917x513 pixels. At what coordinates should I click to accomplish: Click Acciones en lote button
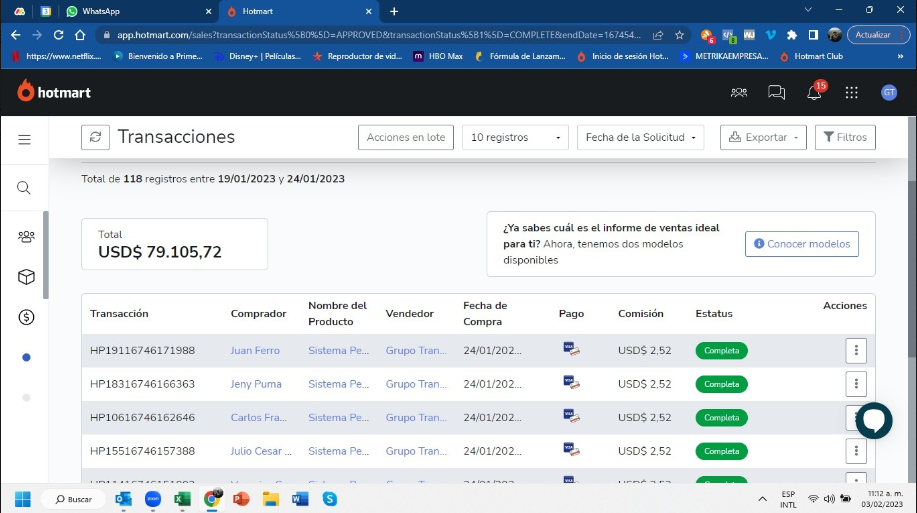(x=406, y=137)
